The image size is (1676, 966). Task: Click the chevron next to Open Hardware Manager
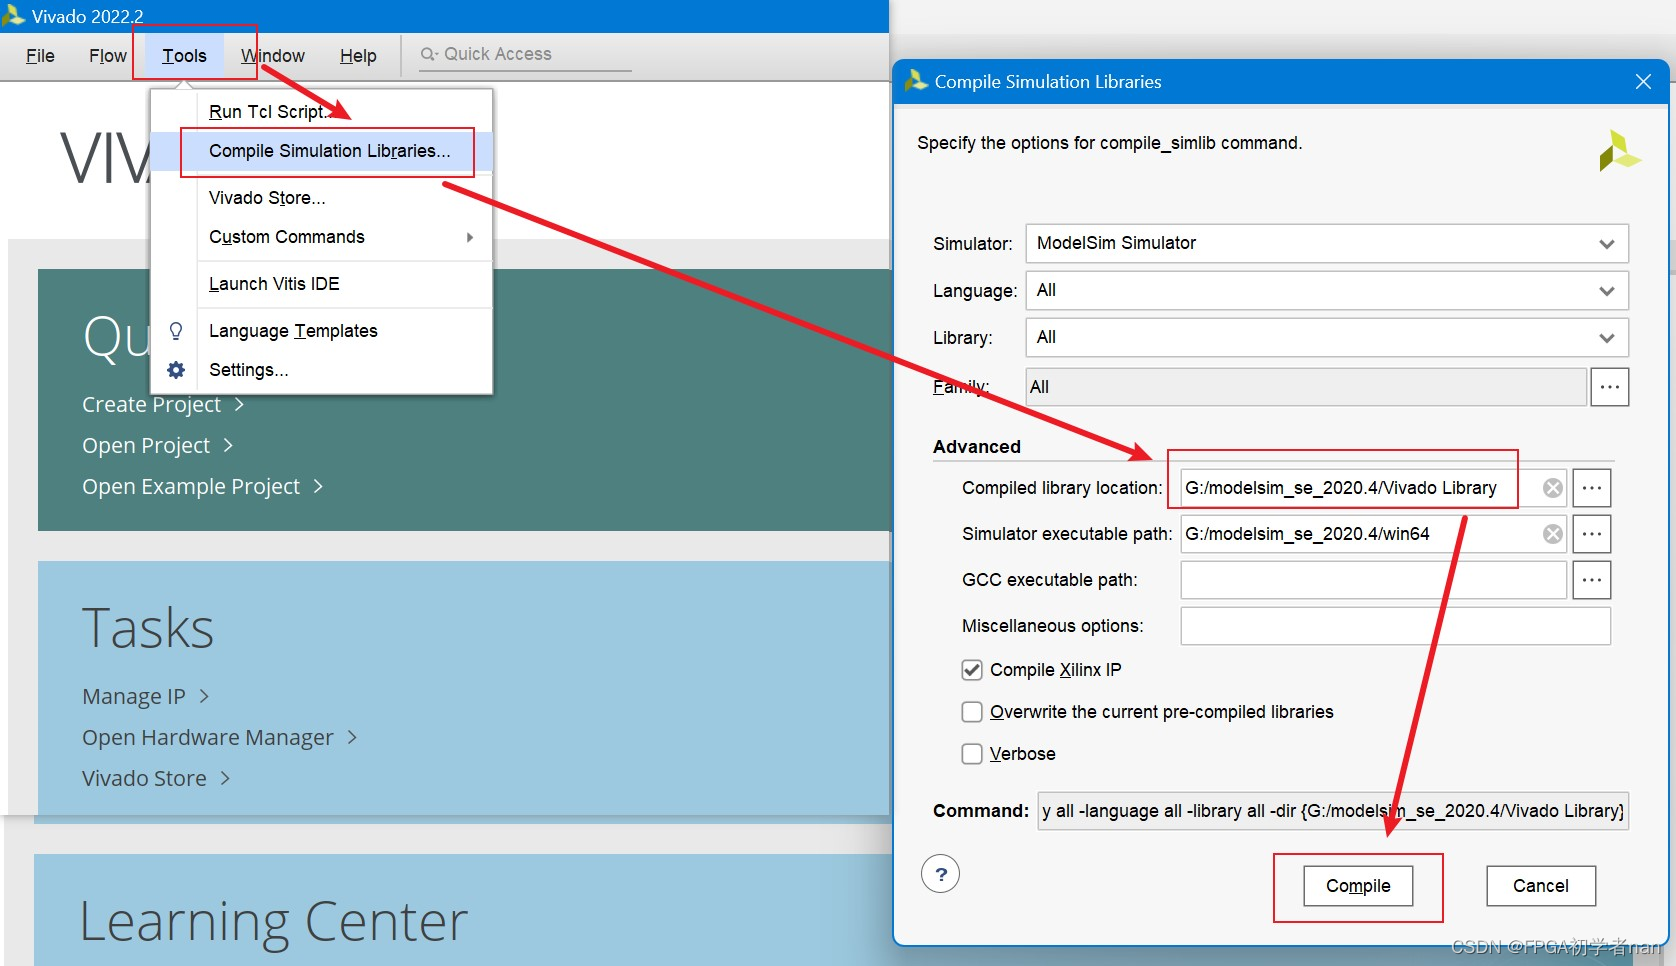click(x=352, y=737)
